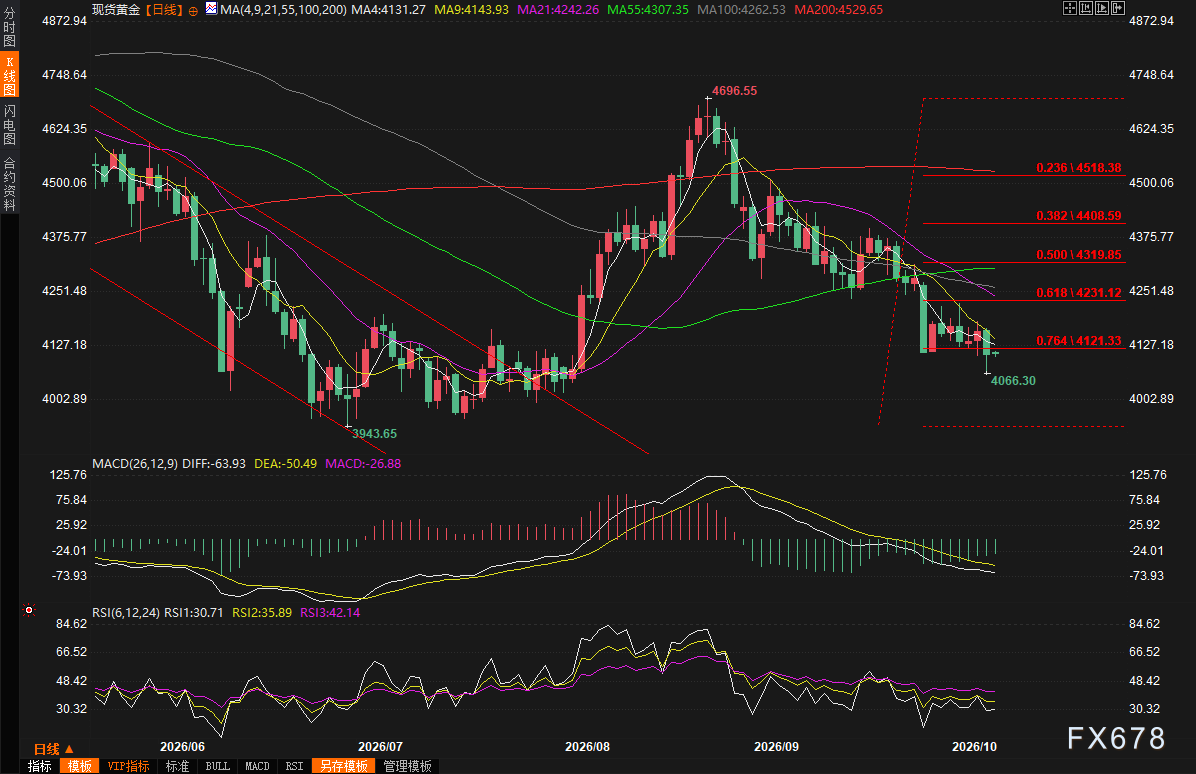Open the 日线 period dropdown arrow
This screenshot has width=1196, height=774.
[69, 749]
